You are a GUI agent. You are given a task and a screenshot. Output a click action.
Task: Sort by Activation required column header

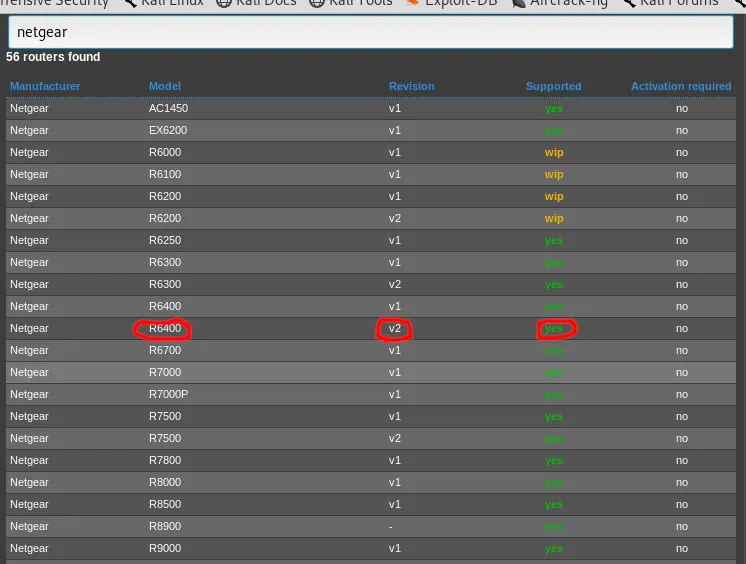click(681, 86)
